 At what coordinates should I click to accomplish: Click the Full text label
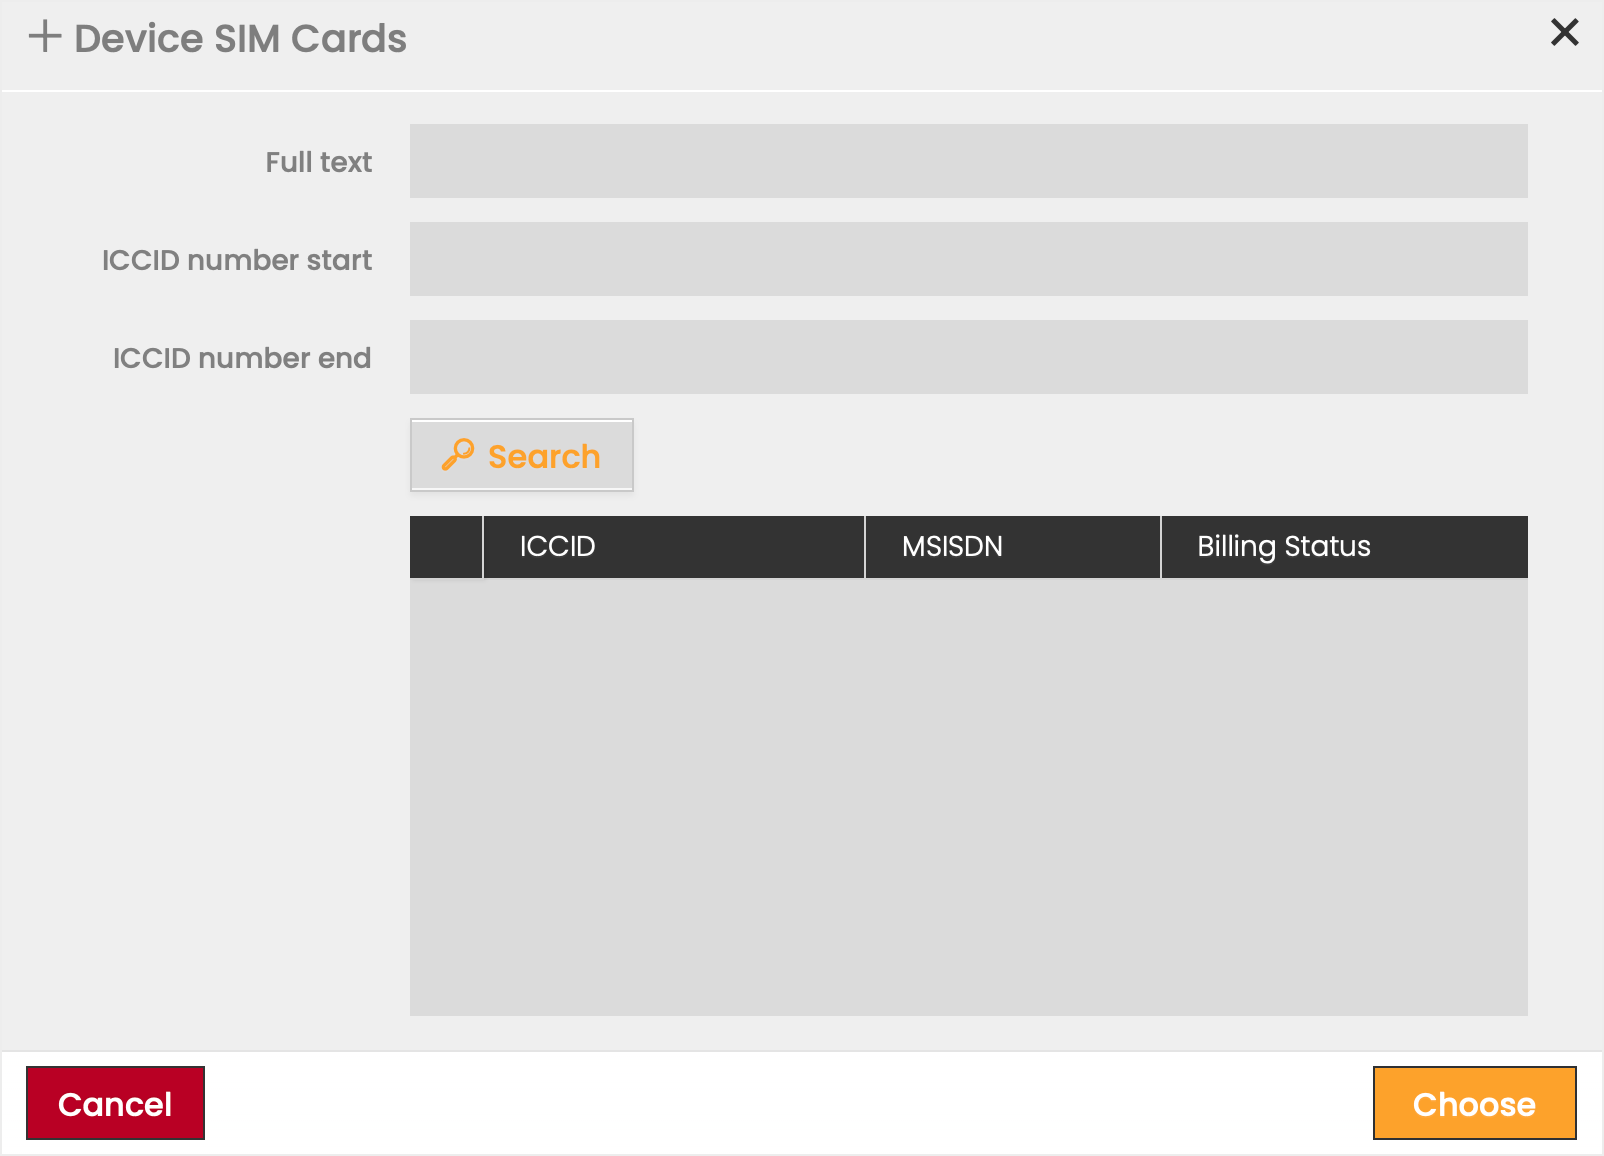pyautogui.click(x=318, y=162)
